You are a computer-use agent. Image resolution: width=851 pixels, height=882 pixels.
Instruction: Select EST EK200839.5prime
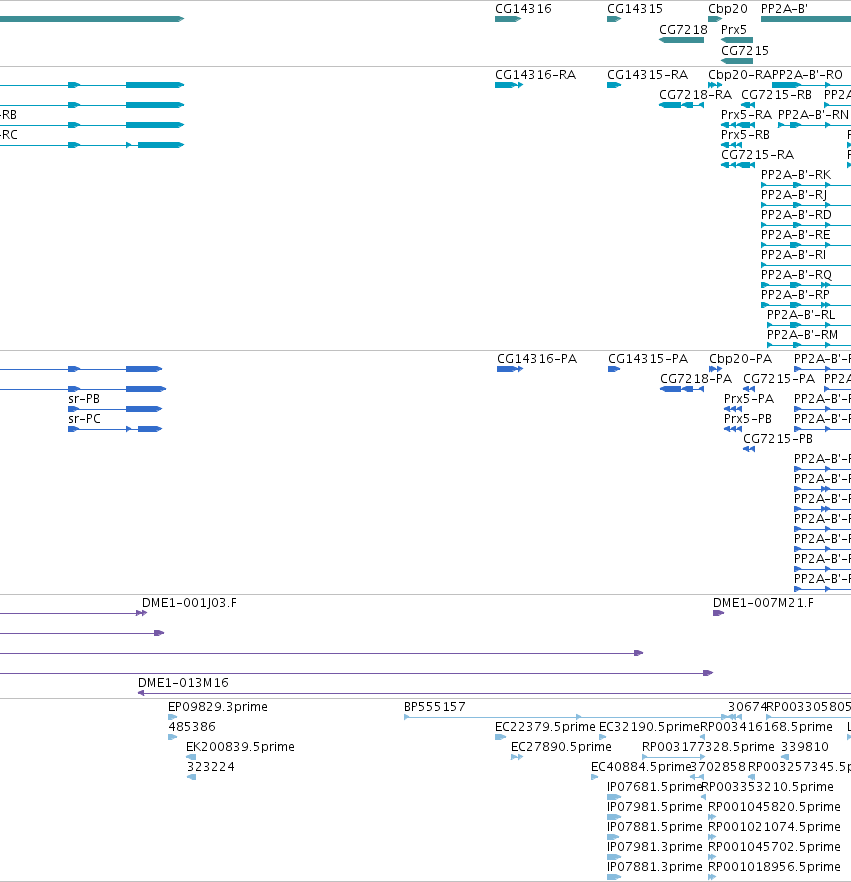191,757
